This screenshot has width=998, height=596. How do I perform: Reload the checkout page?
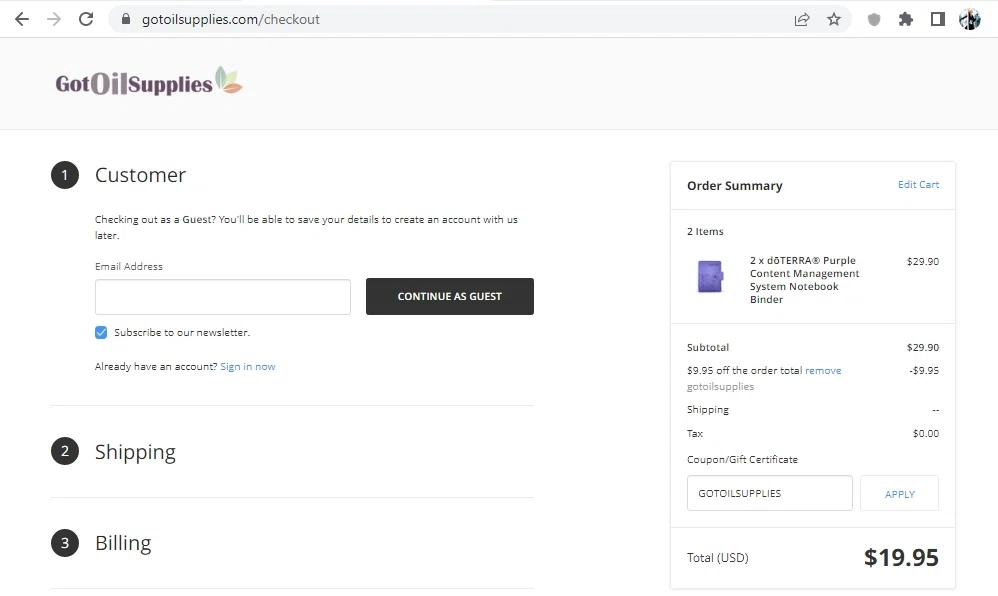pos(86,19)
